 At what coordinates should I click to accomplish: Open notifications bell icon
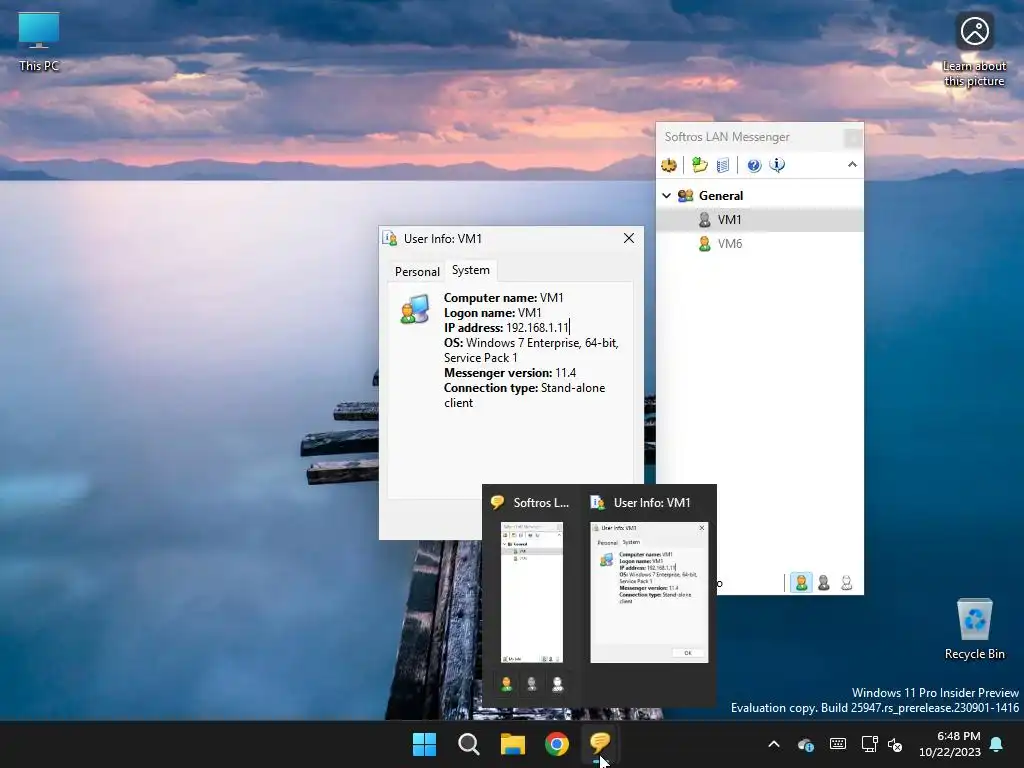coord(997,744)
